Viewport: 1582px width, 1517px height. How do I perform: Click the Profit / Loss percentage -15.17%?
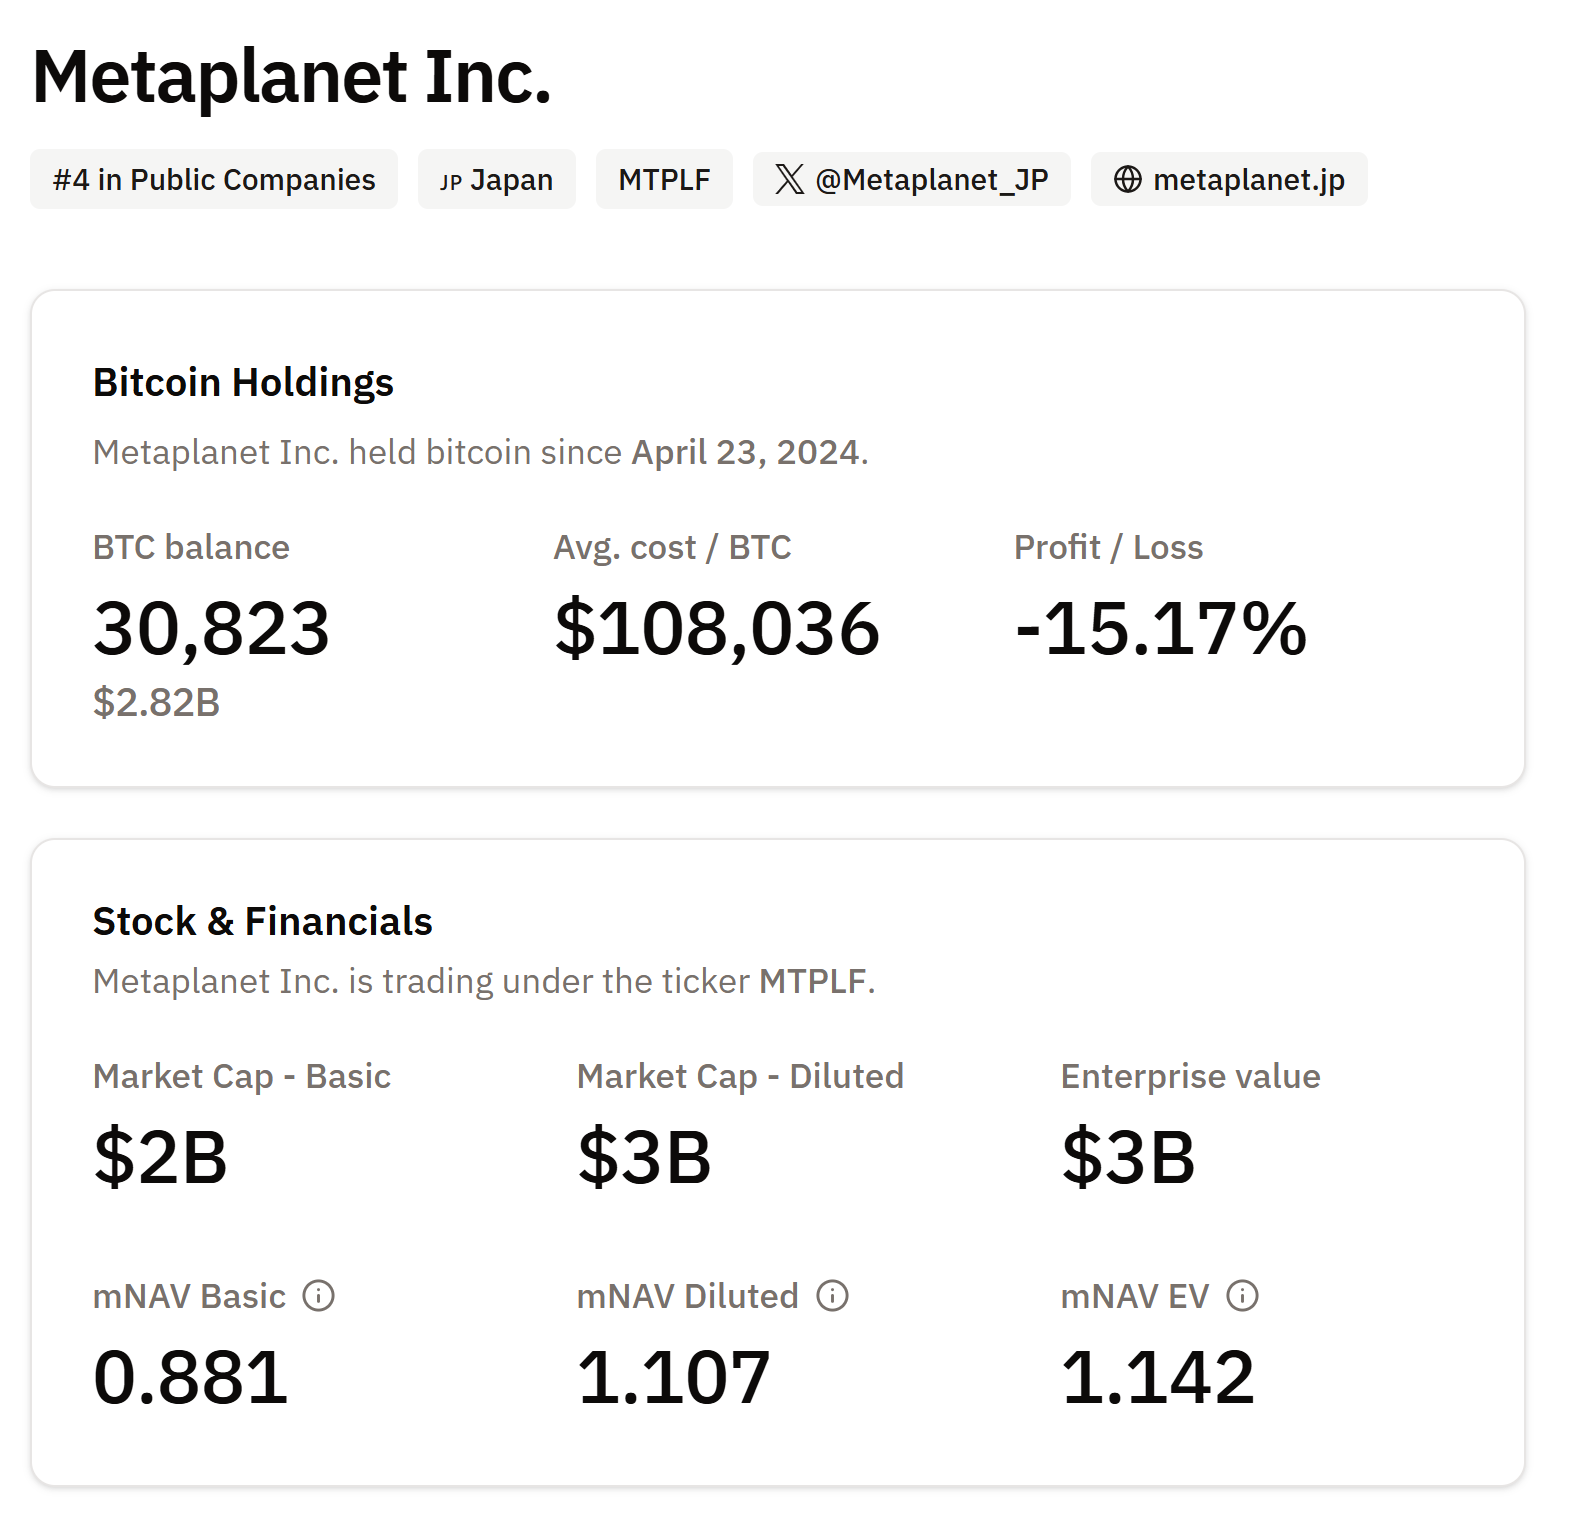click(x=1160, y=629)
